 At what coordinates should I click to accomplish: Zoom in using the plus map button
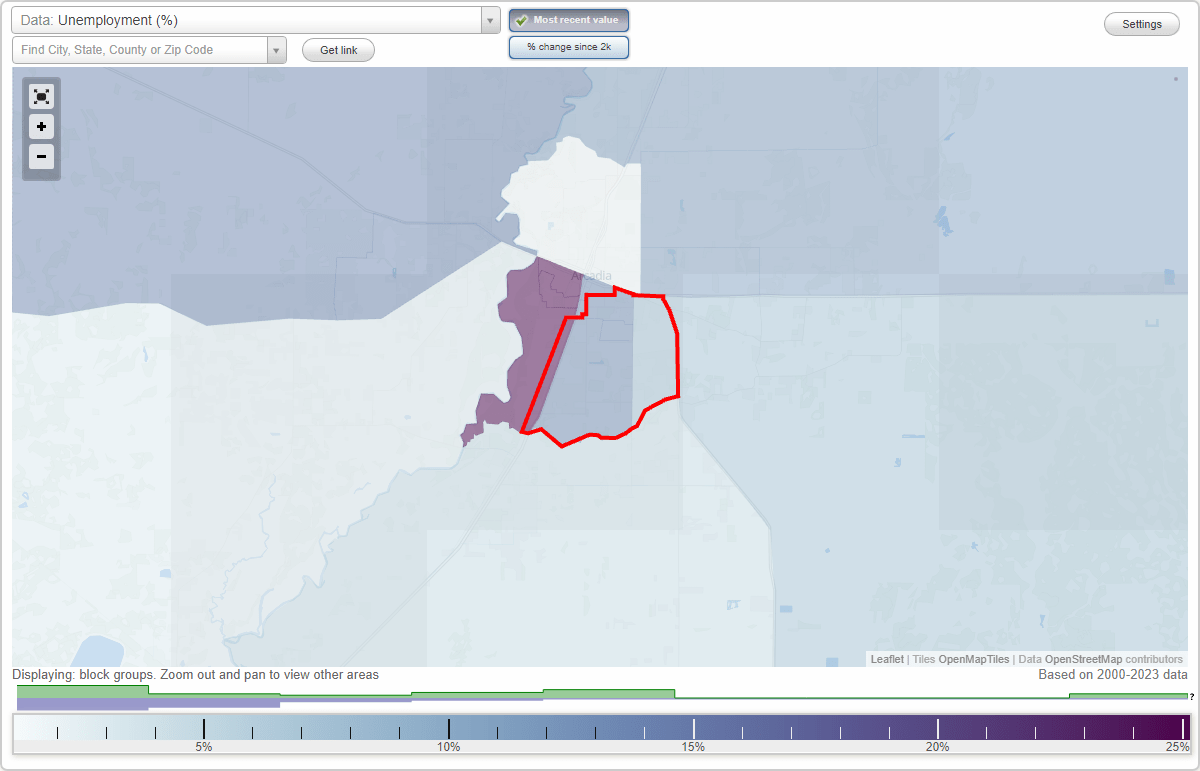[x=41, y=126]
